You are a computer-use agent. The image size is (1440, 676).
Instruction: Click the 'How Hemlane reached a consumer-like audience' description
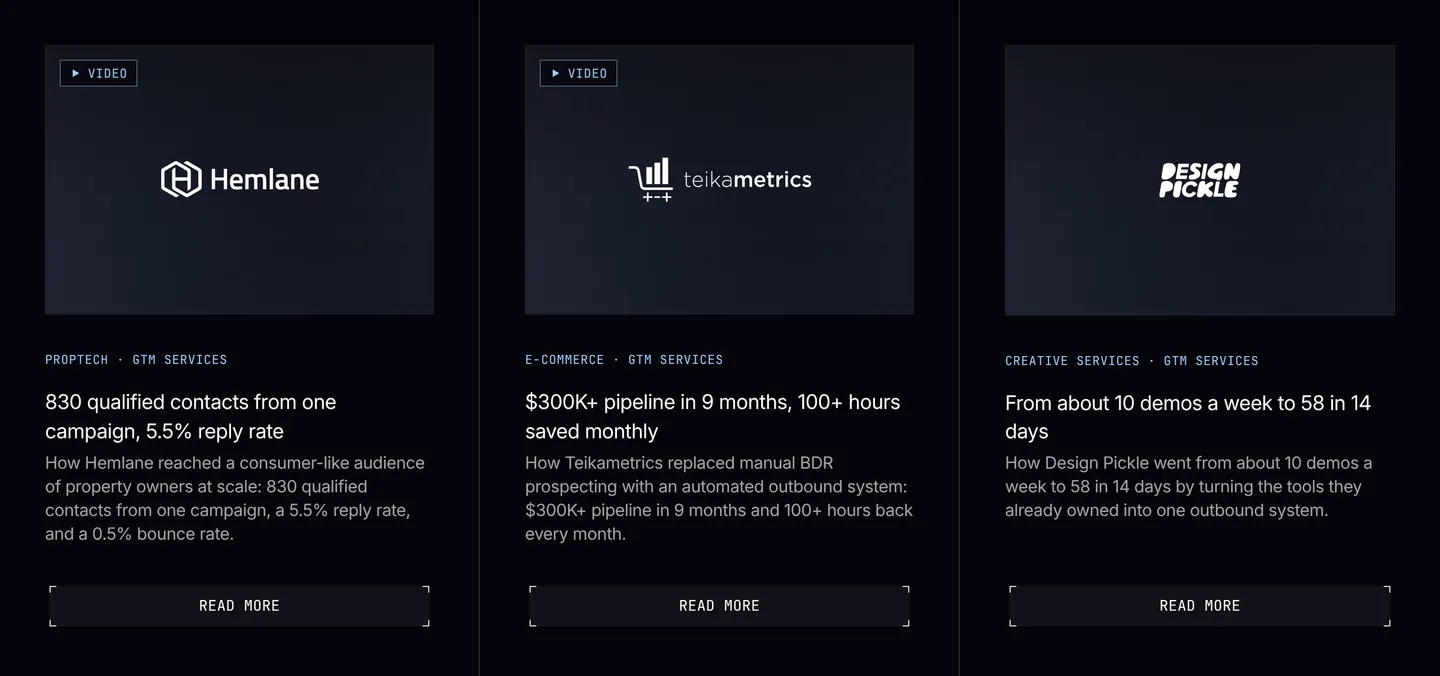coord(235,498)
